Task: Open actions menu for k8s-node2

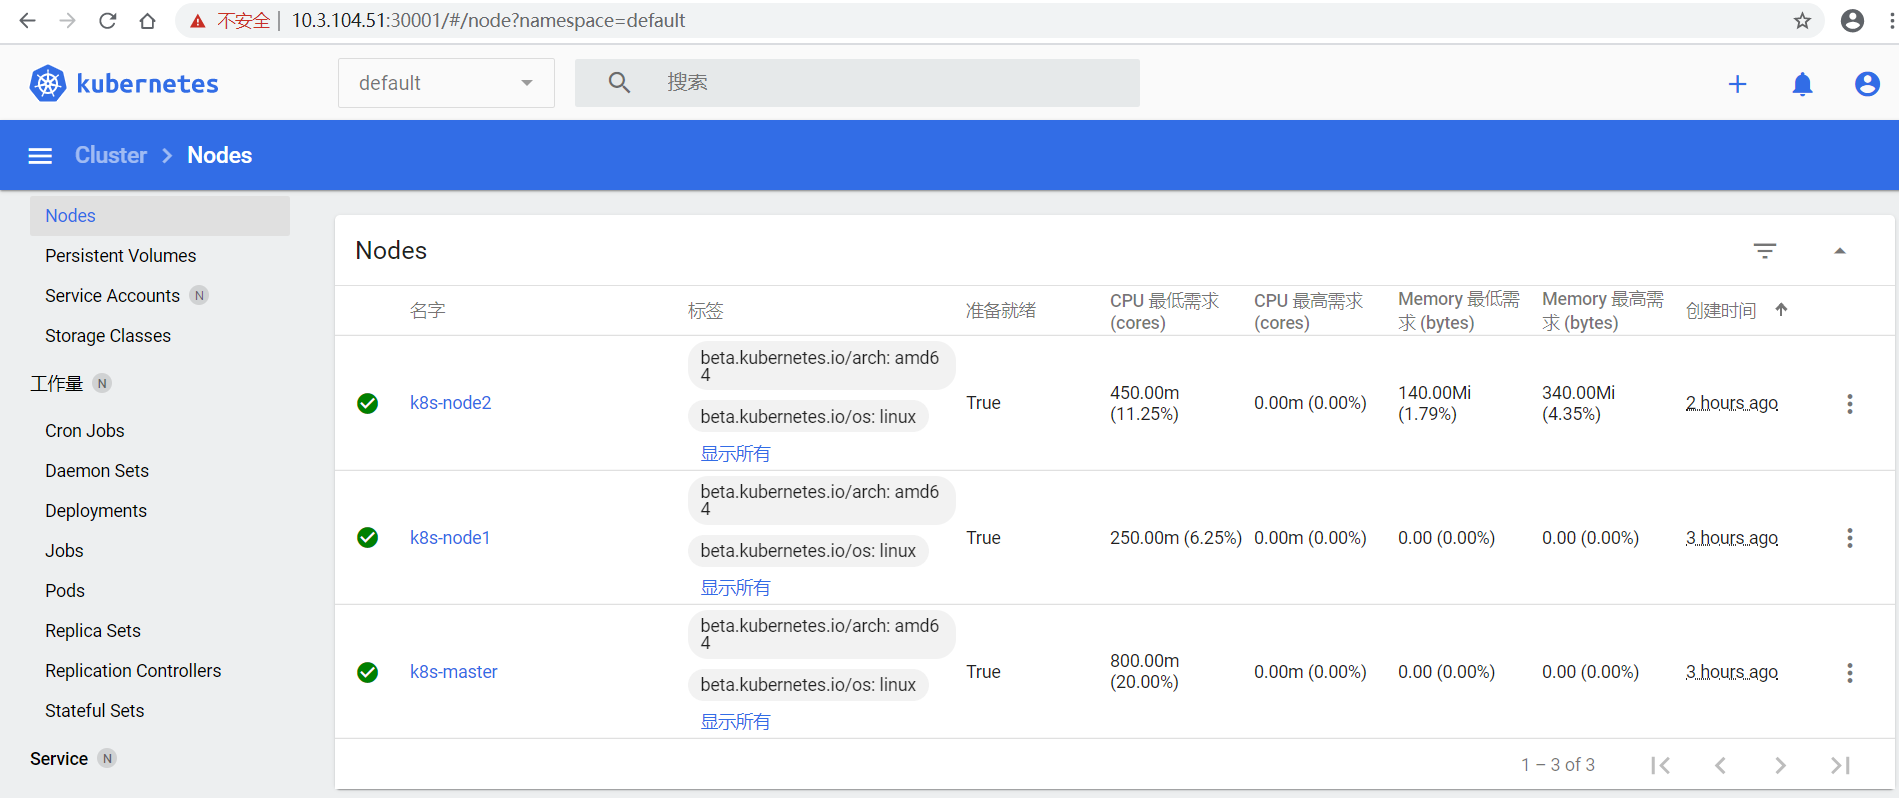Action: coord(1849,404)
